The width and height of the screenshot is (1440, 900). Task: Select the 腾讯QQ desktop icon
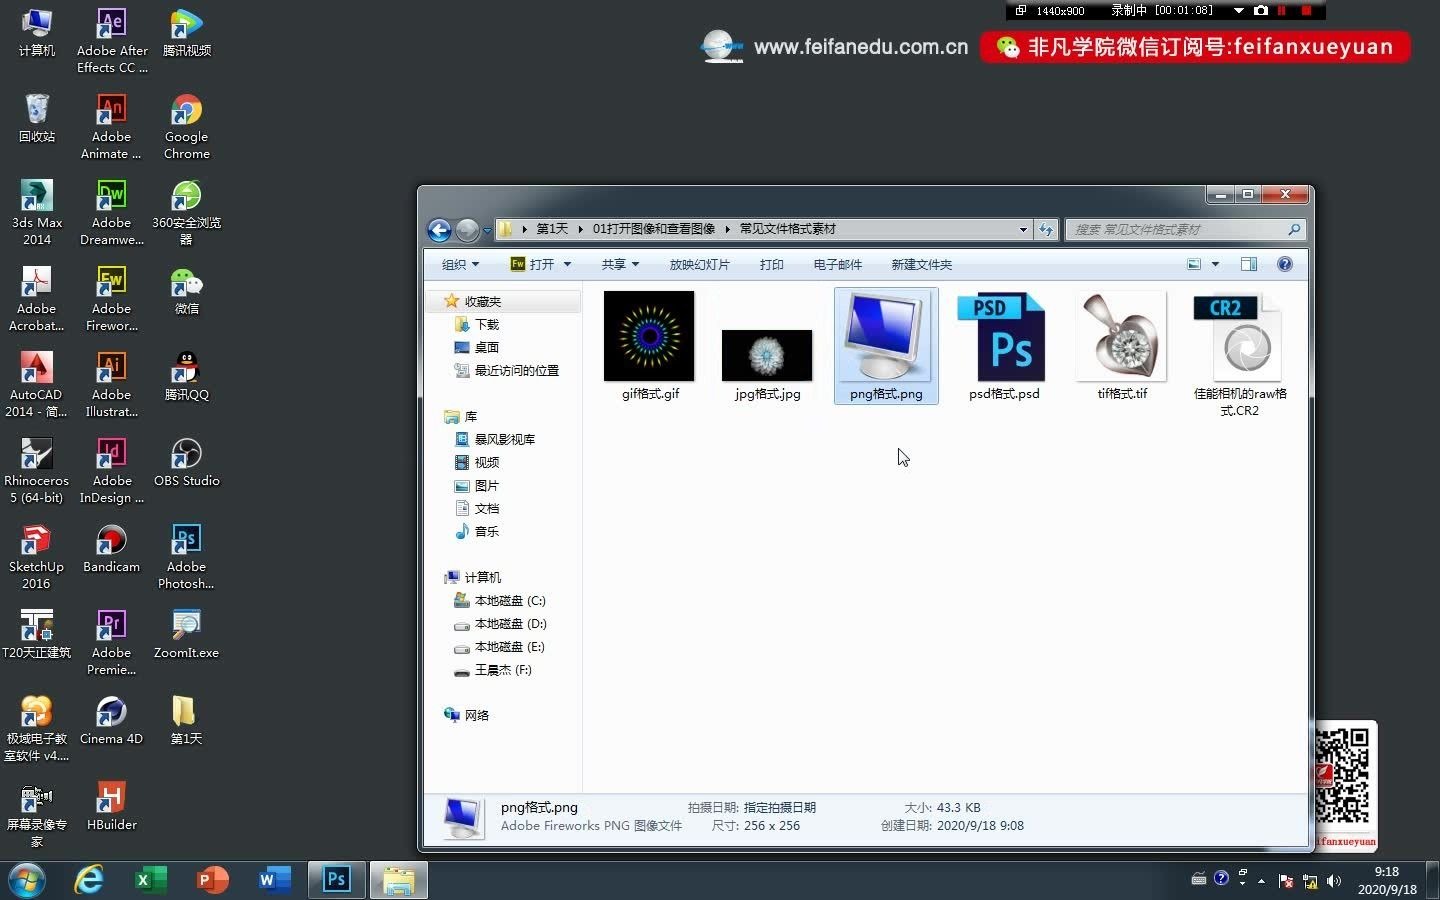coord(186,376)
